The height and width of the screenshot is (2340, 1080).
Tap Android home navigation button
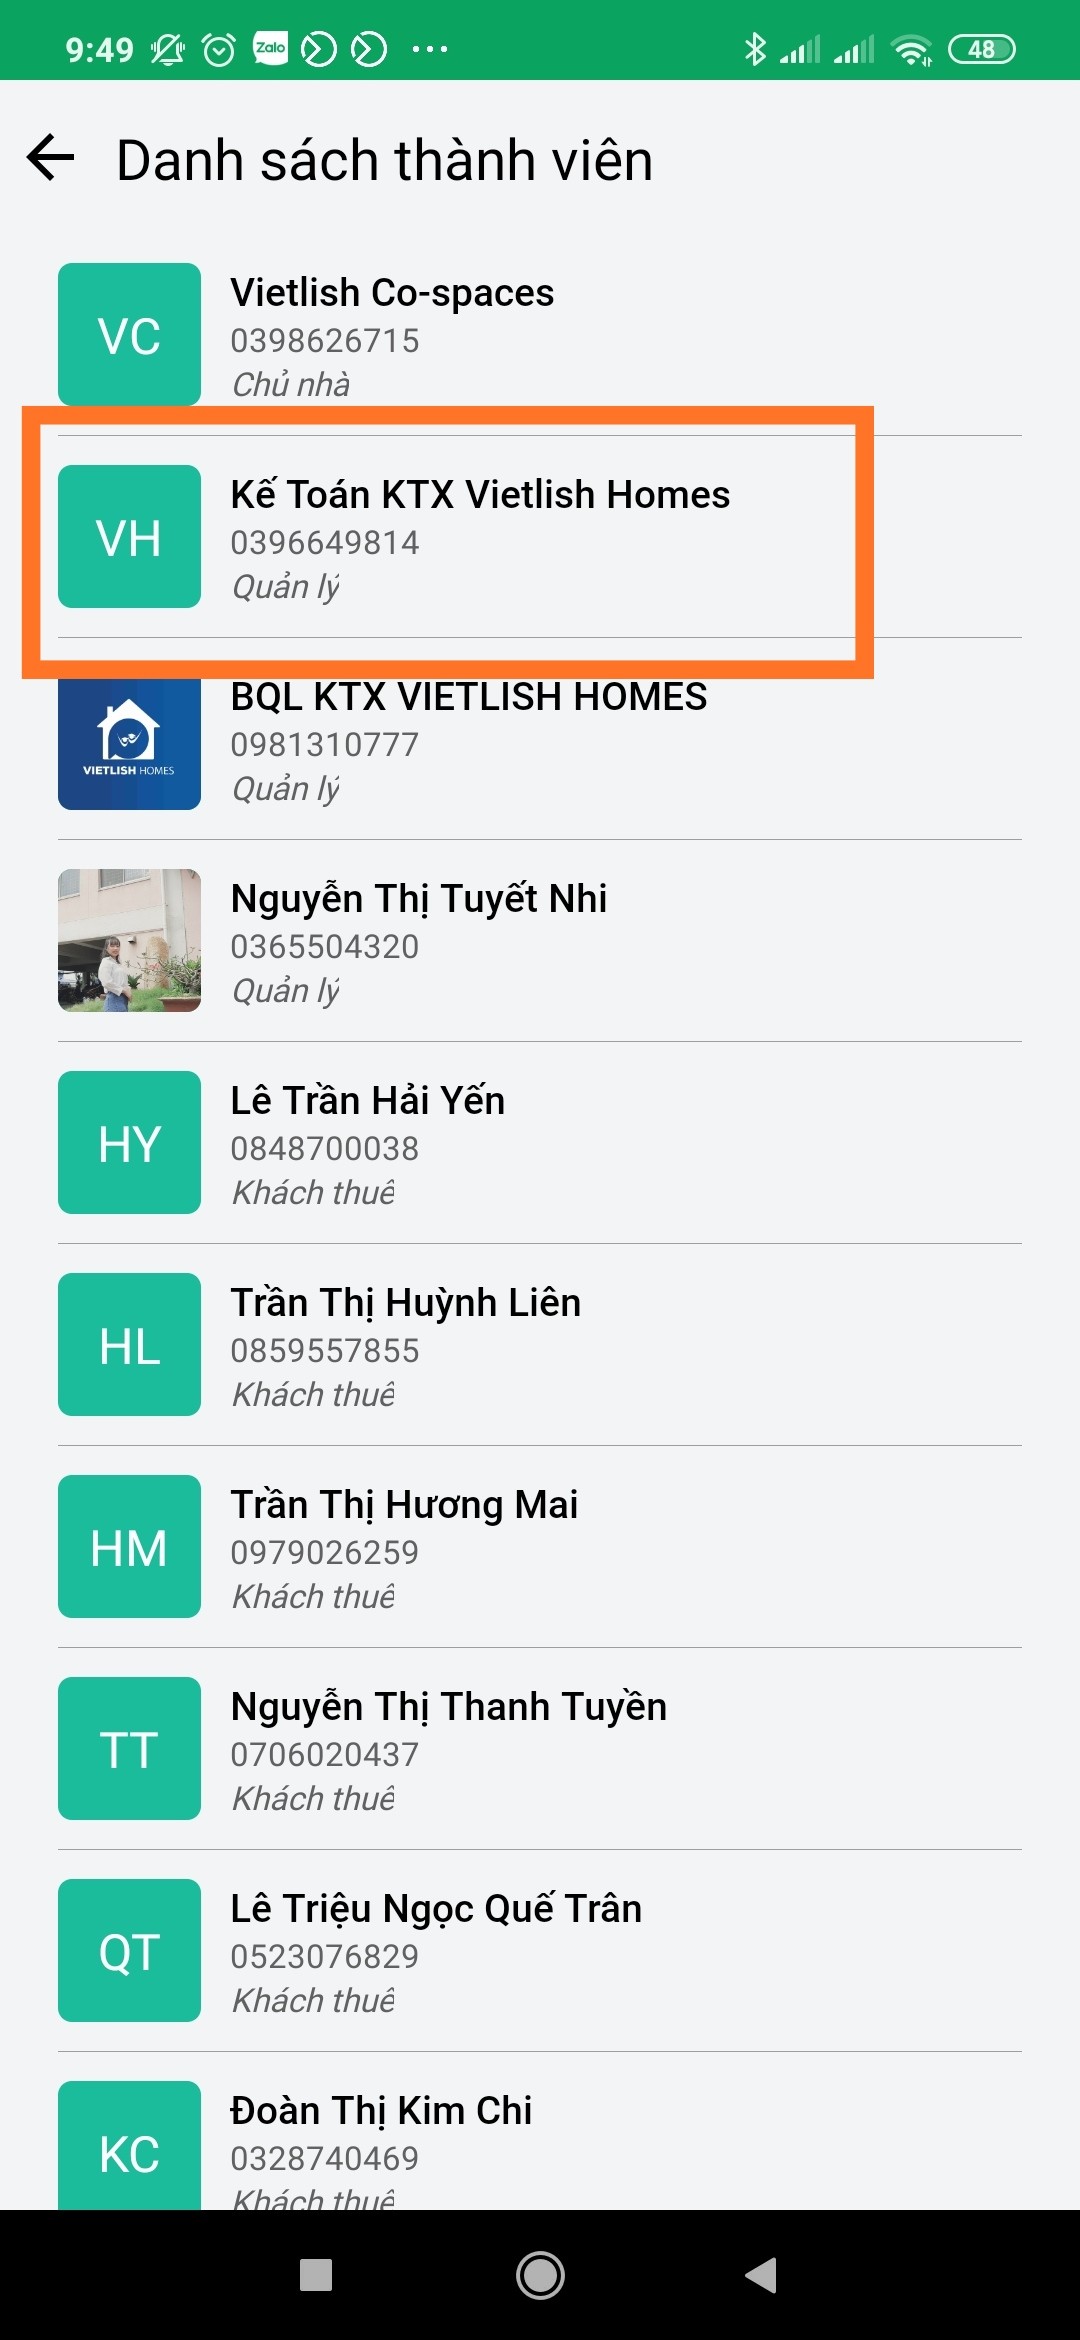coord(540,2275)
